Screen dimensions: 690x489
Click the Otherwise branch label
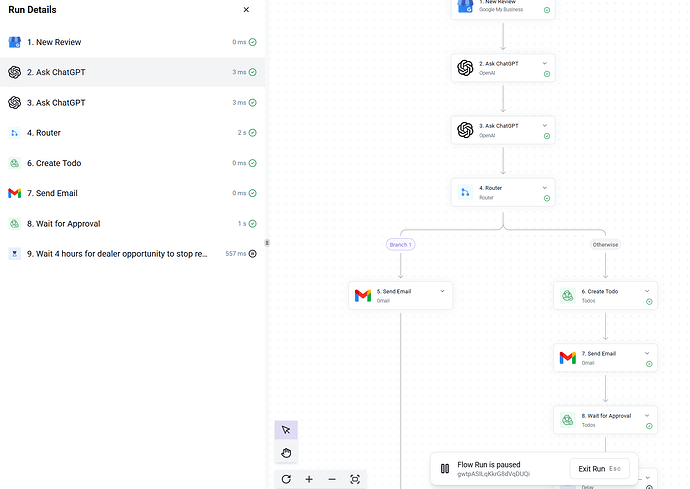coord(606,245)
